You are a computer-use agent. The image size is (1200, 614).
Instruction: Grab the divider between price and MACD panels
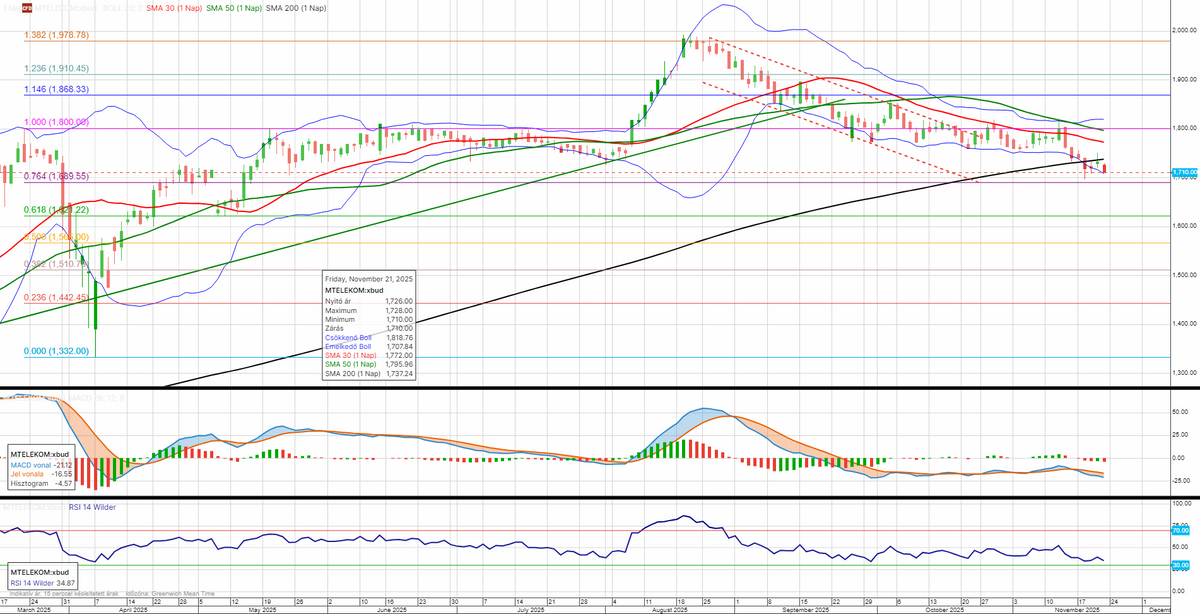[x=600, y=388]
